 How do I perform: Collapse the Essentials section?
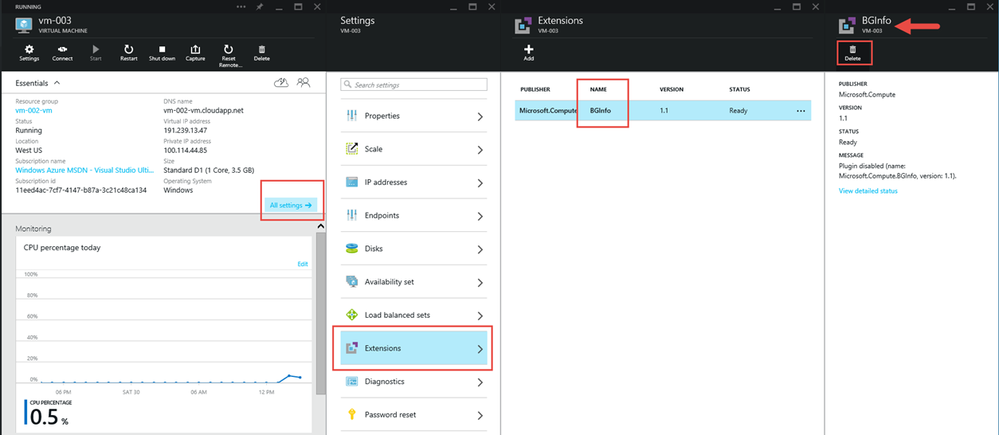pyautogui.click(x=57, y=83)
